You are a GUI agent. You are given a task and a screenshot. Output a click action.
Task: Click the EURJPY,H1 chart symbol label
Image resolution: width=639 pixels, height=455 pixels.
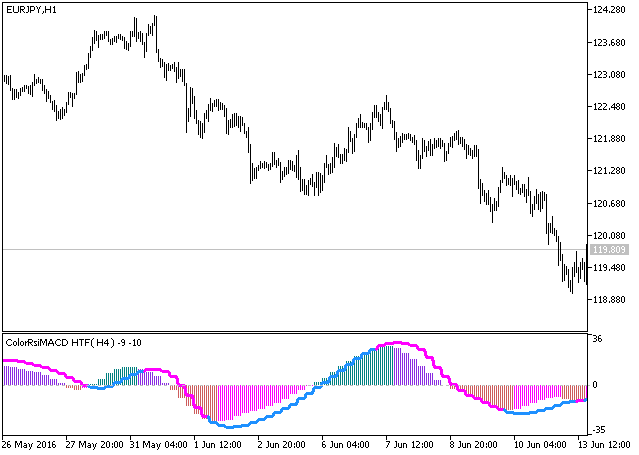pos(30,9)
